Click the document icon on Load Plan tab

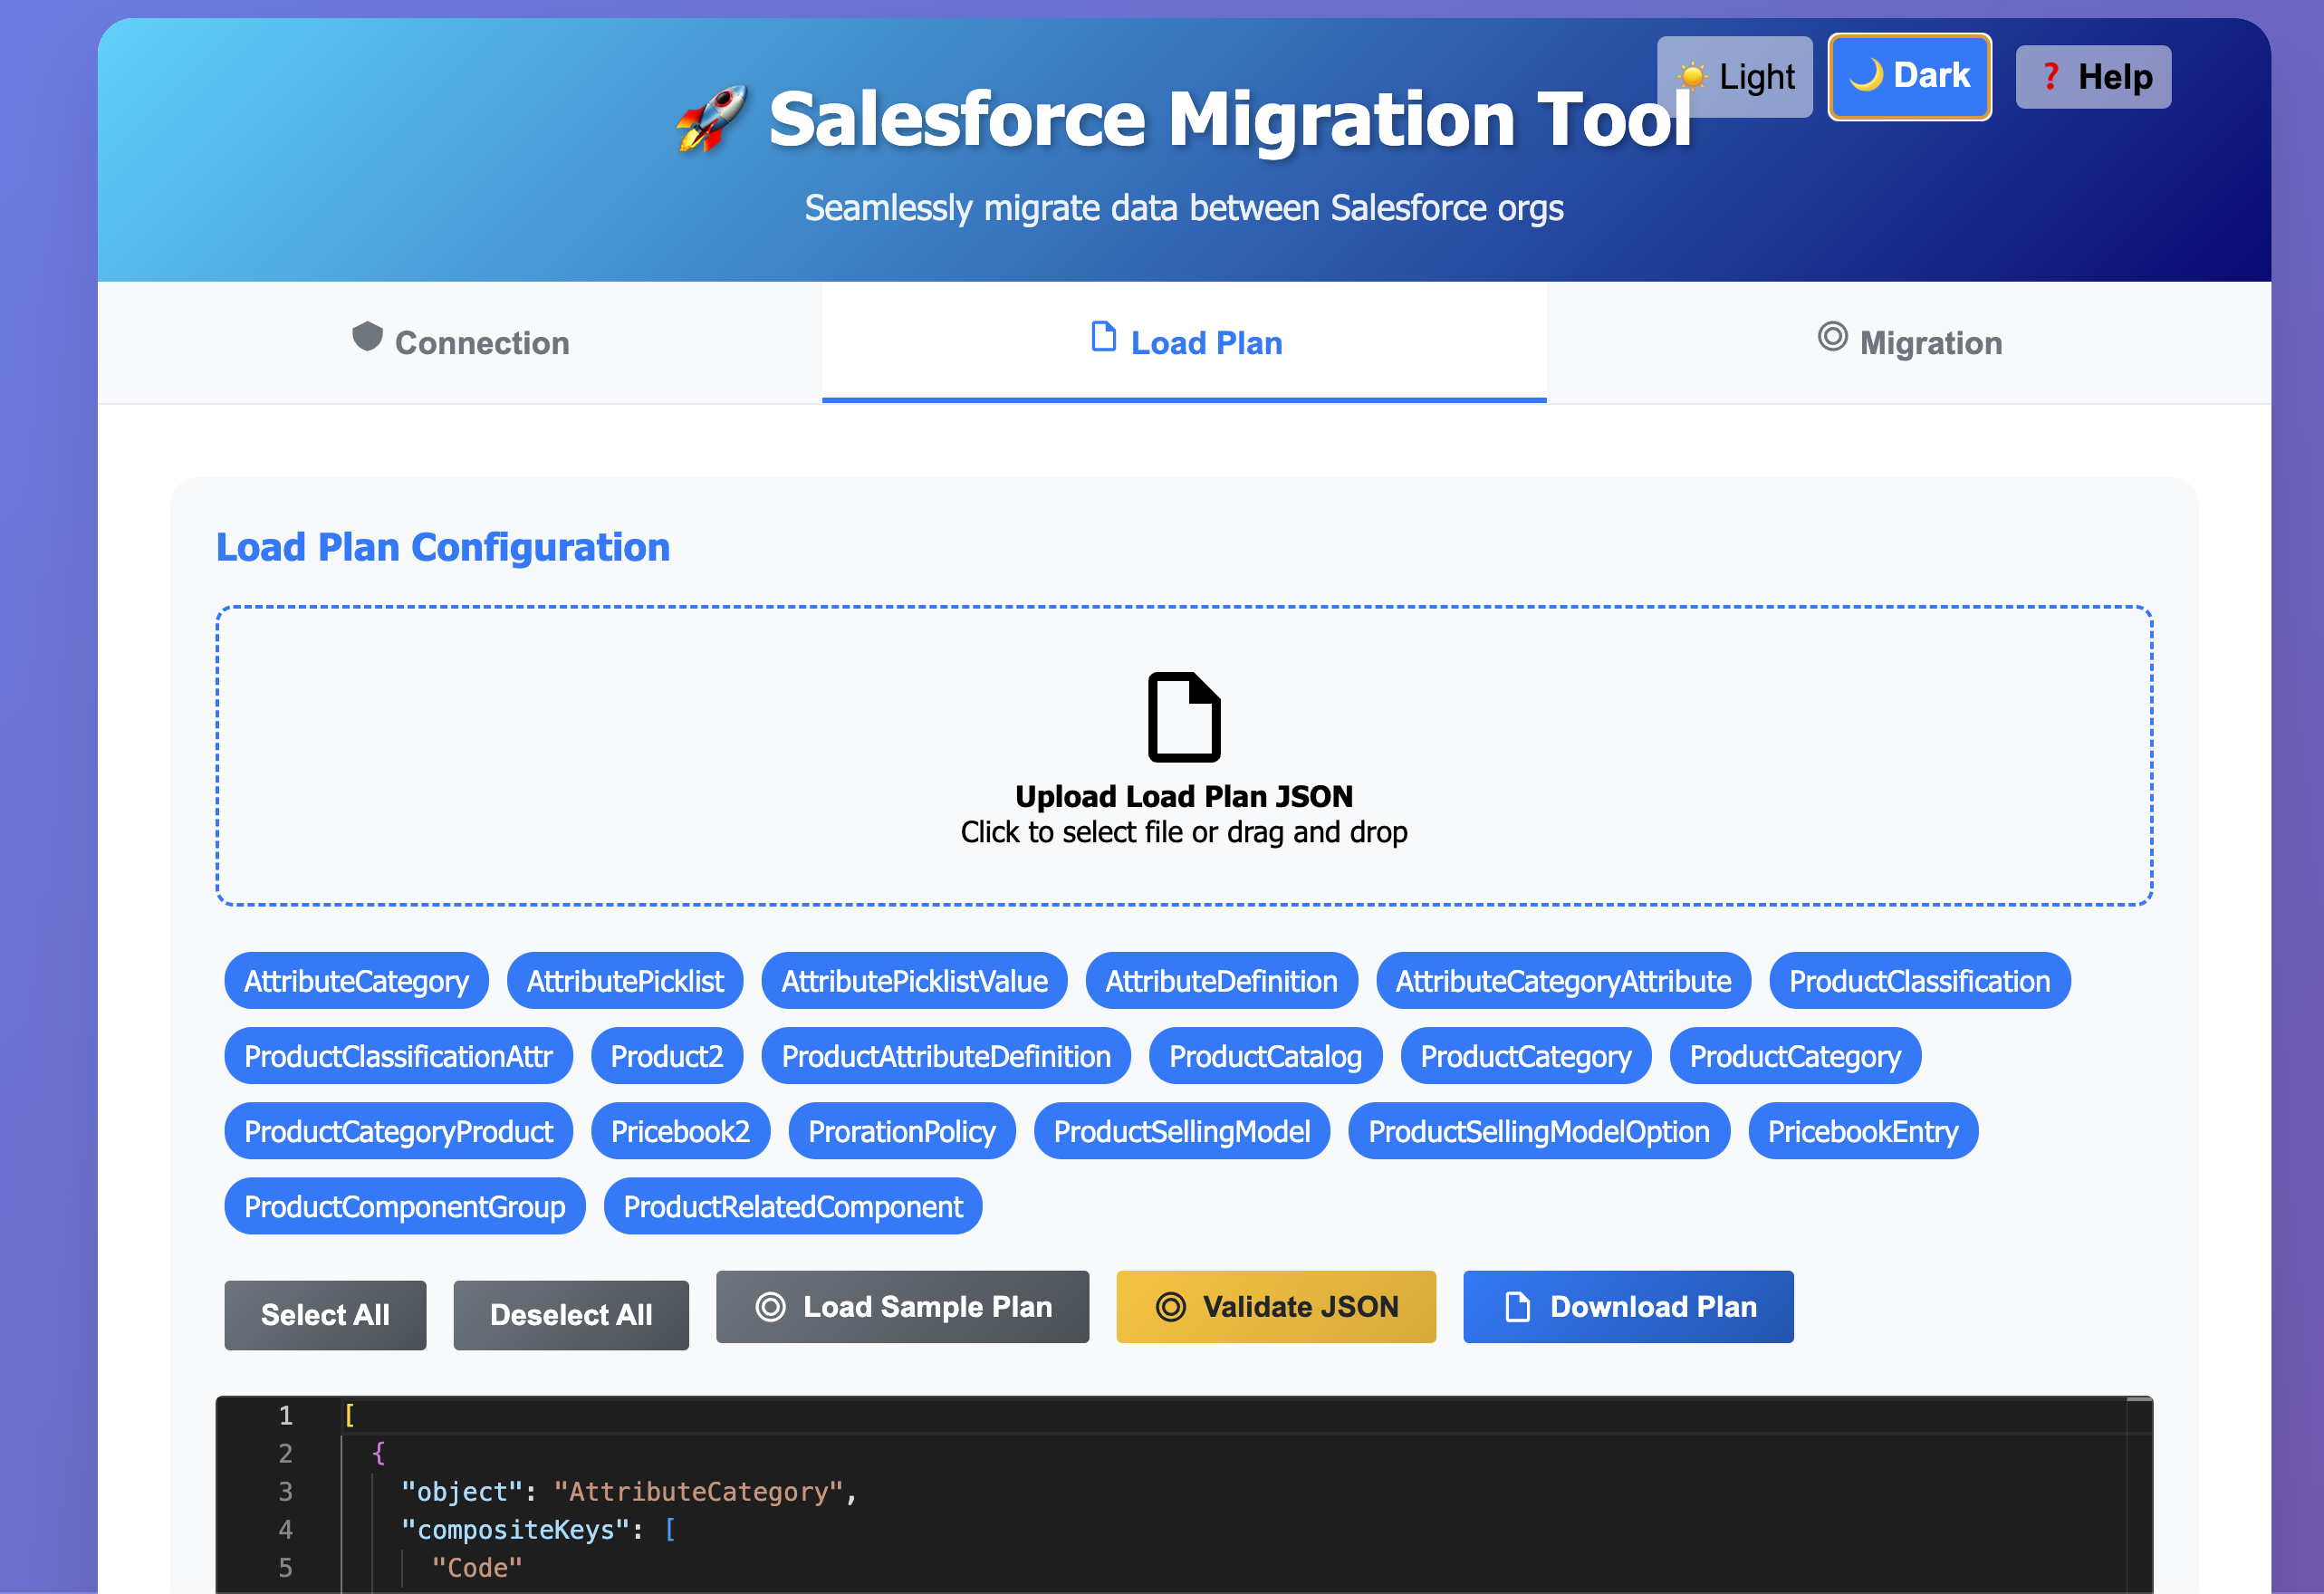point(1103,337)
